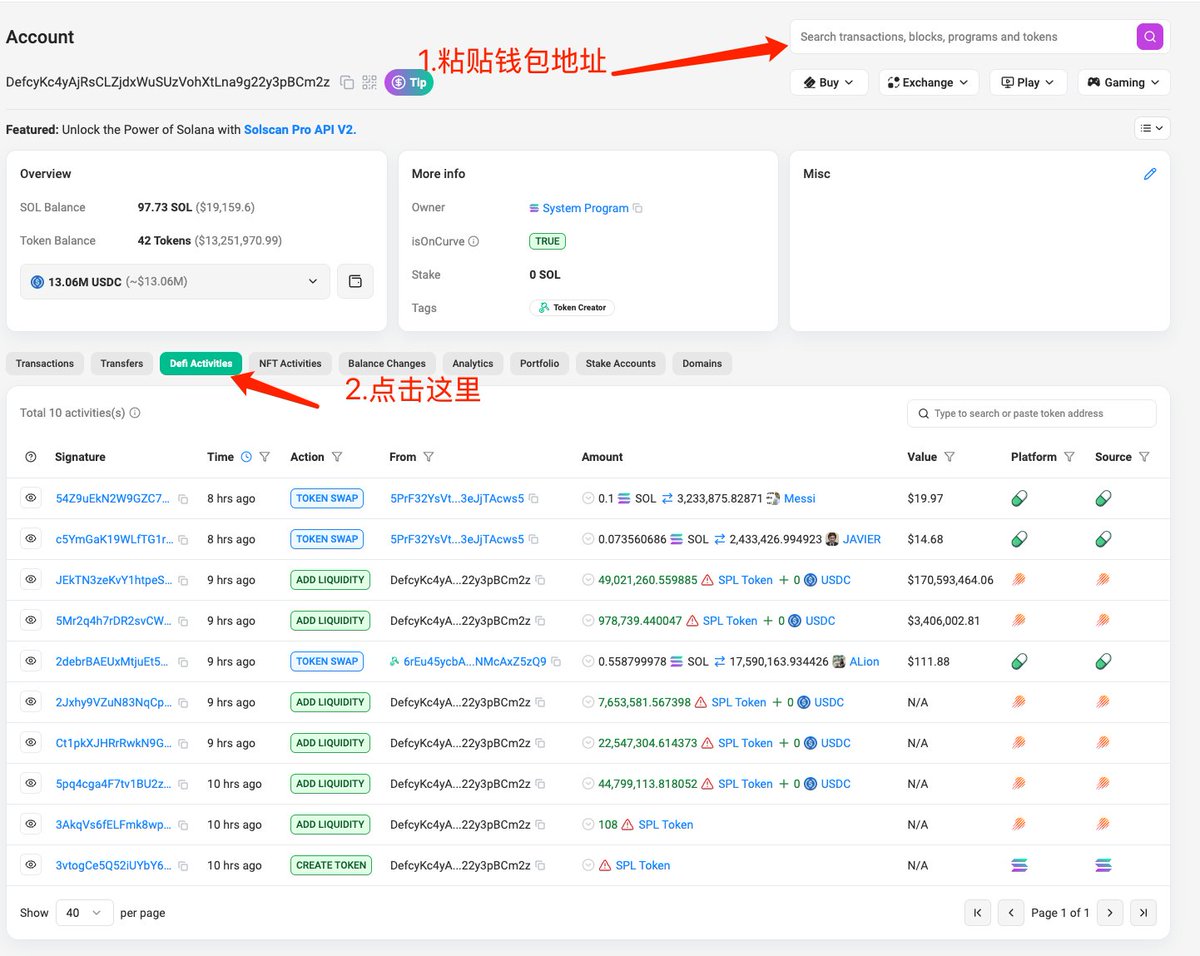Expand the 13.06M USDC token balance dropdown

[312, 281]
